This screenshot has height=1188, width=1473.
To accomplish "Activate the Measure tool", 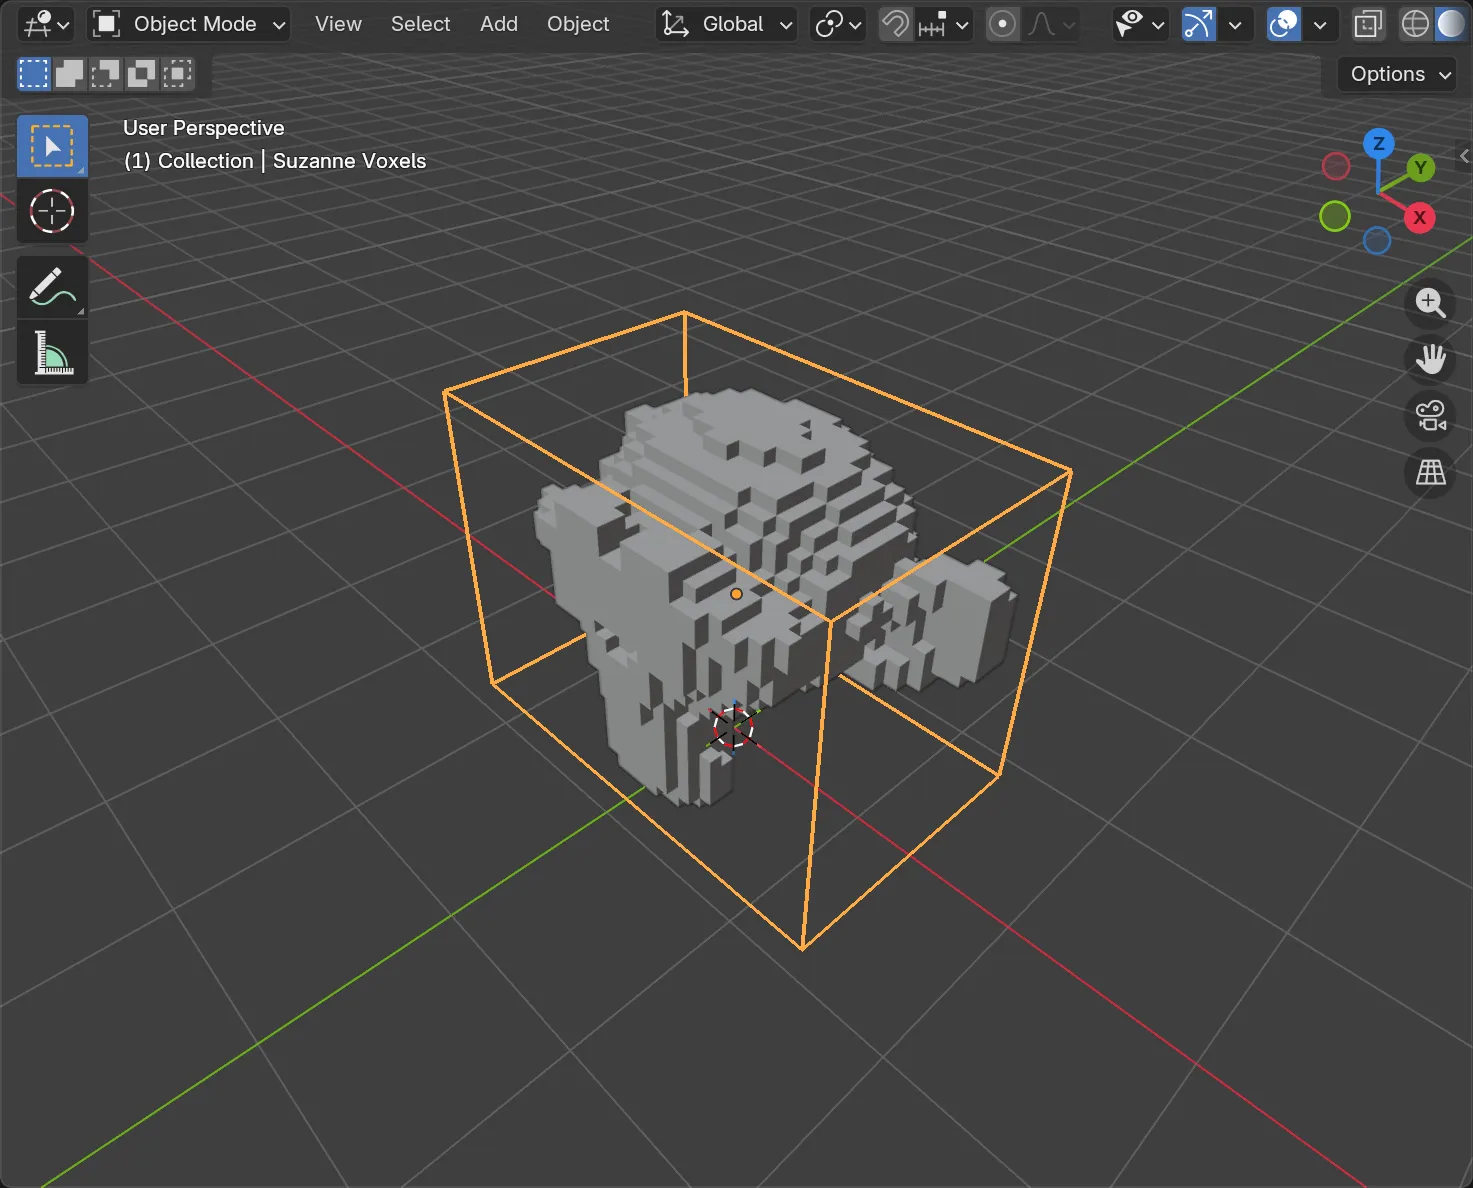I will tap(52, 353).
